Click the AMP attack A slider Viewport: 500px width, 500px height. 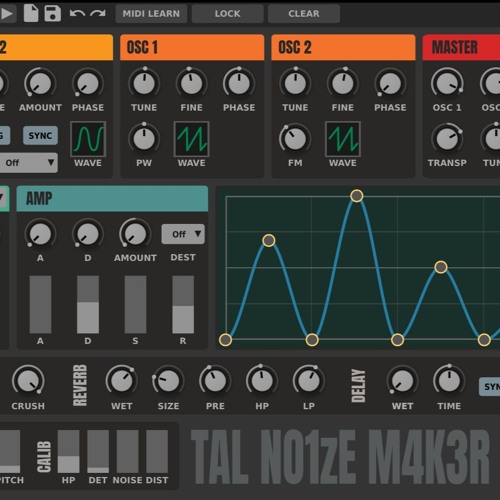pos(40,304)
